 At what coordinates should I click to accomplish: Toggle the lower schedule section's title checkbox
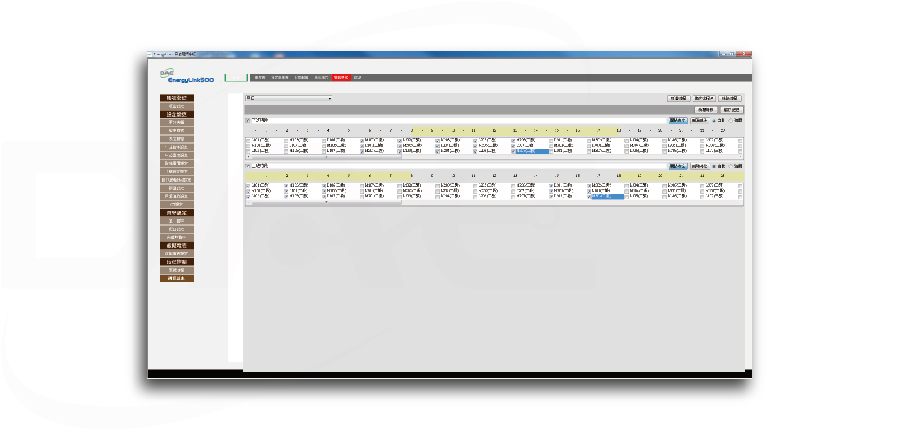248,166
